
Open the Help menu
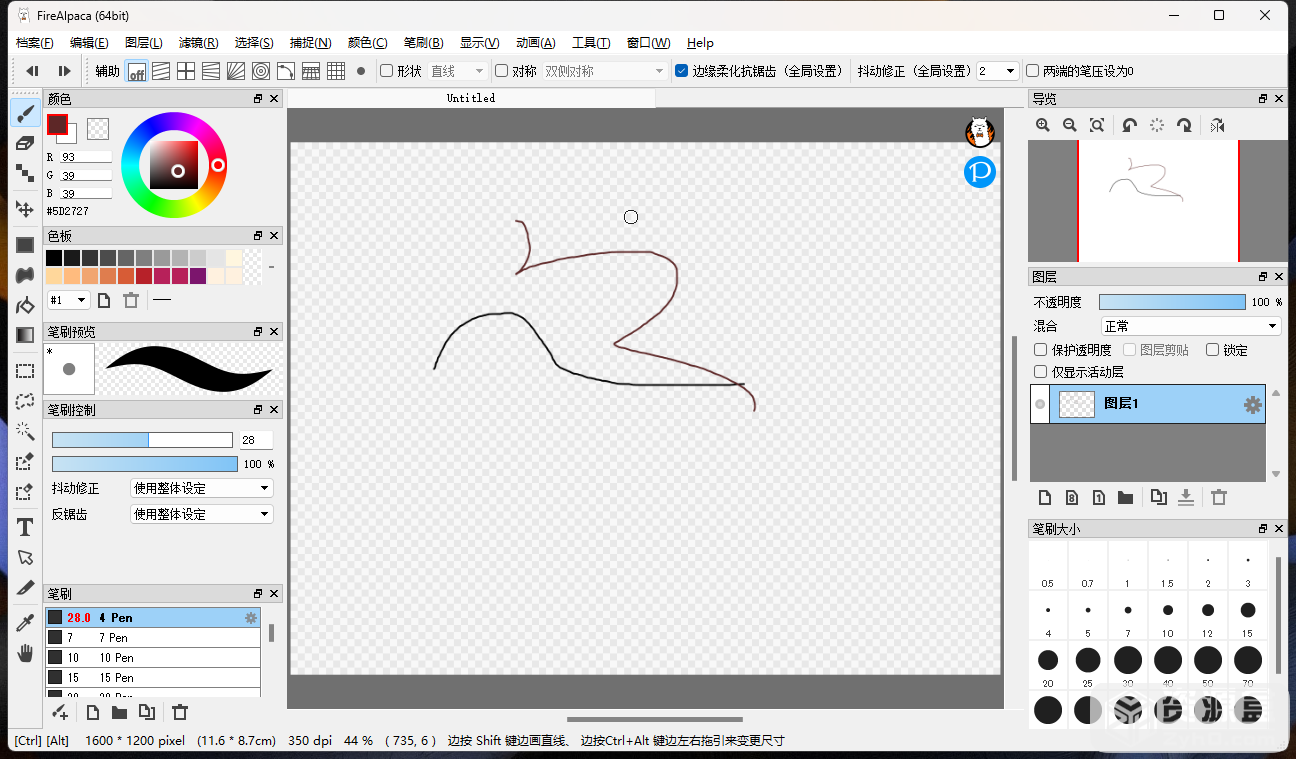[700, 43]
